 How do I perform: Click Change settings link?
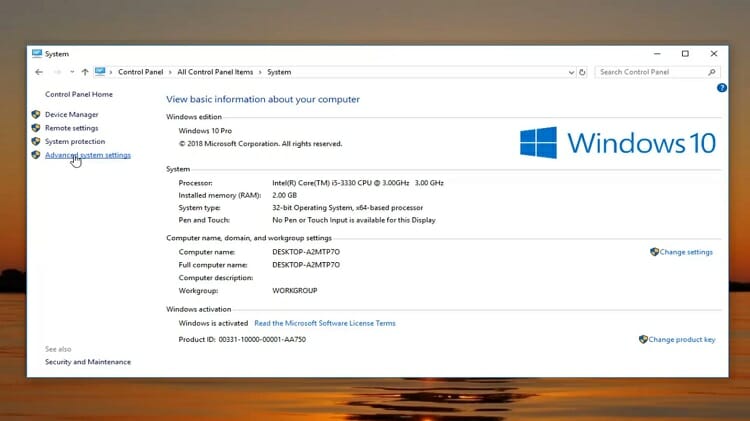686,252
